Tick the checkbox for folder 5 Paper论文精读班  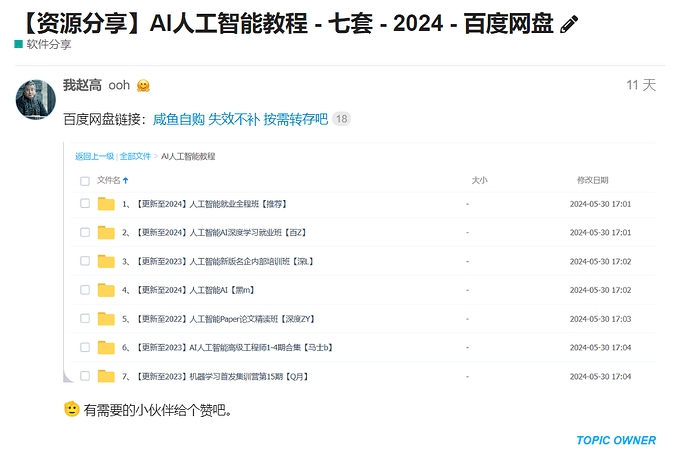point(85,318)
